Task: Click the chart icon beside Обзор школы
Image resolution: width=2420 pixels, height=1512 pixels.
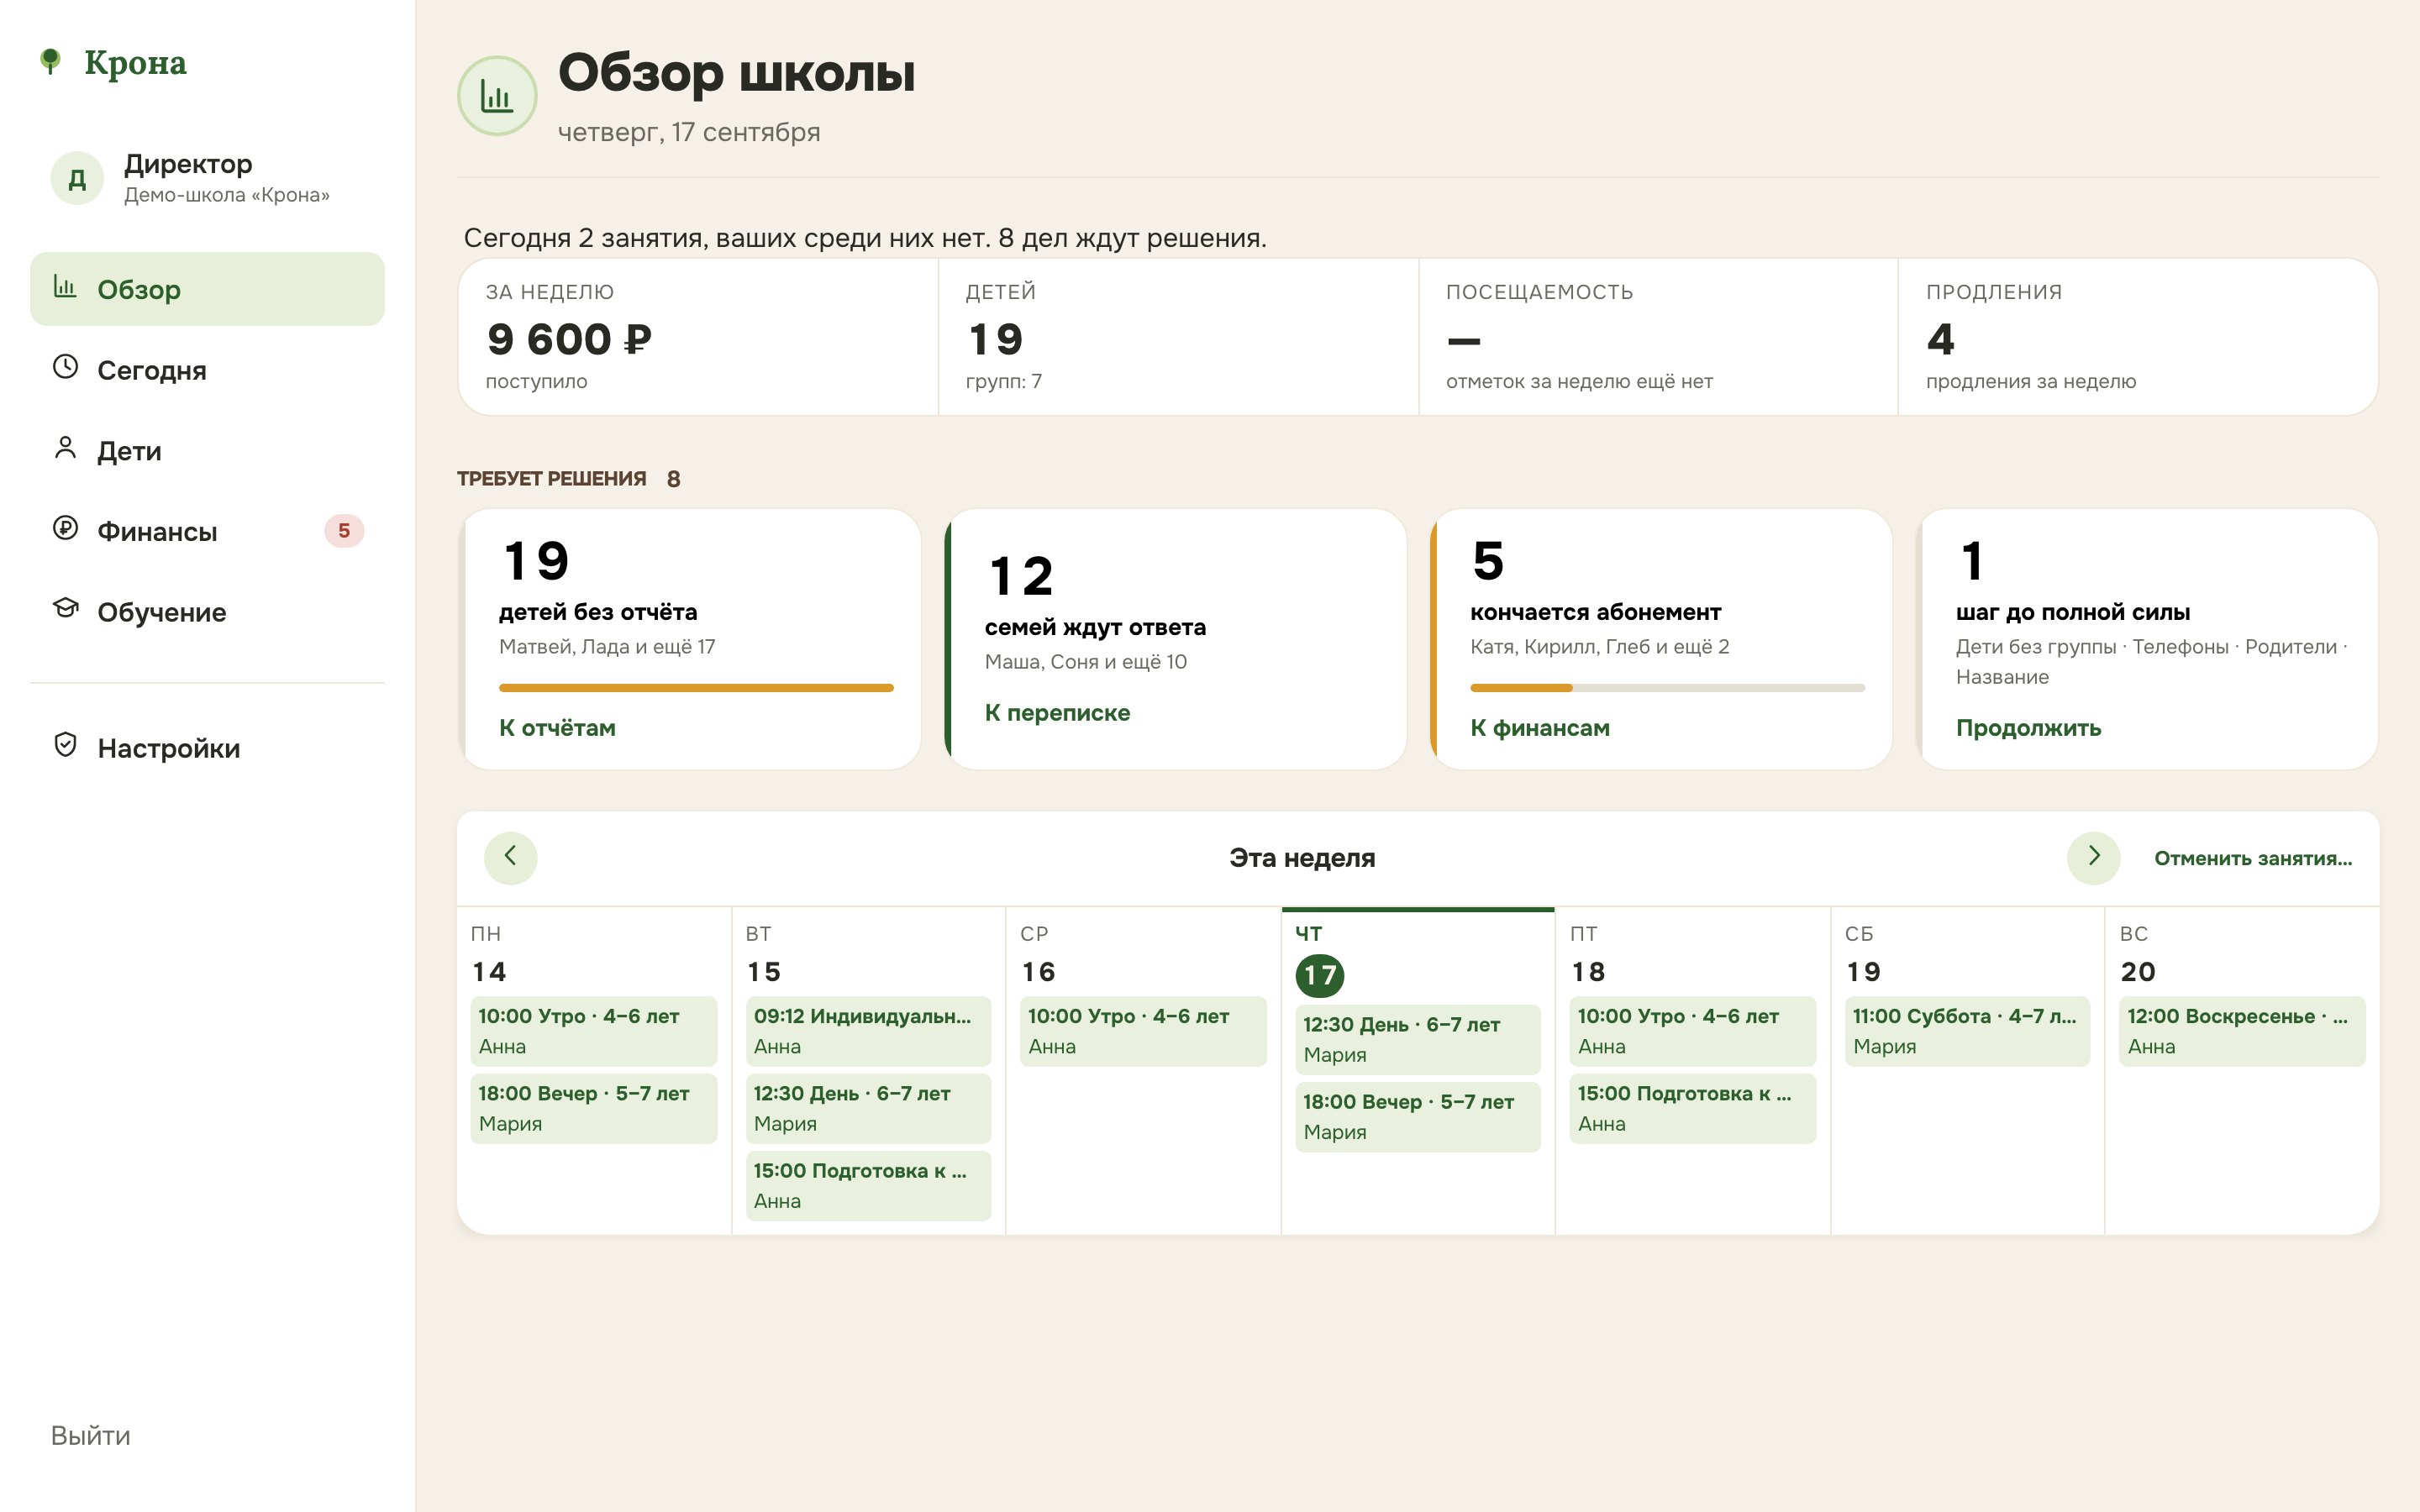Action: (x=497, y=96)
